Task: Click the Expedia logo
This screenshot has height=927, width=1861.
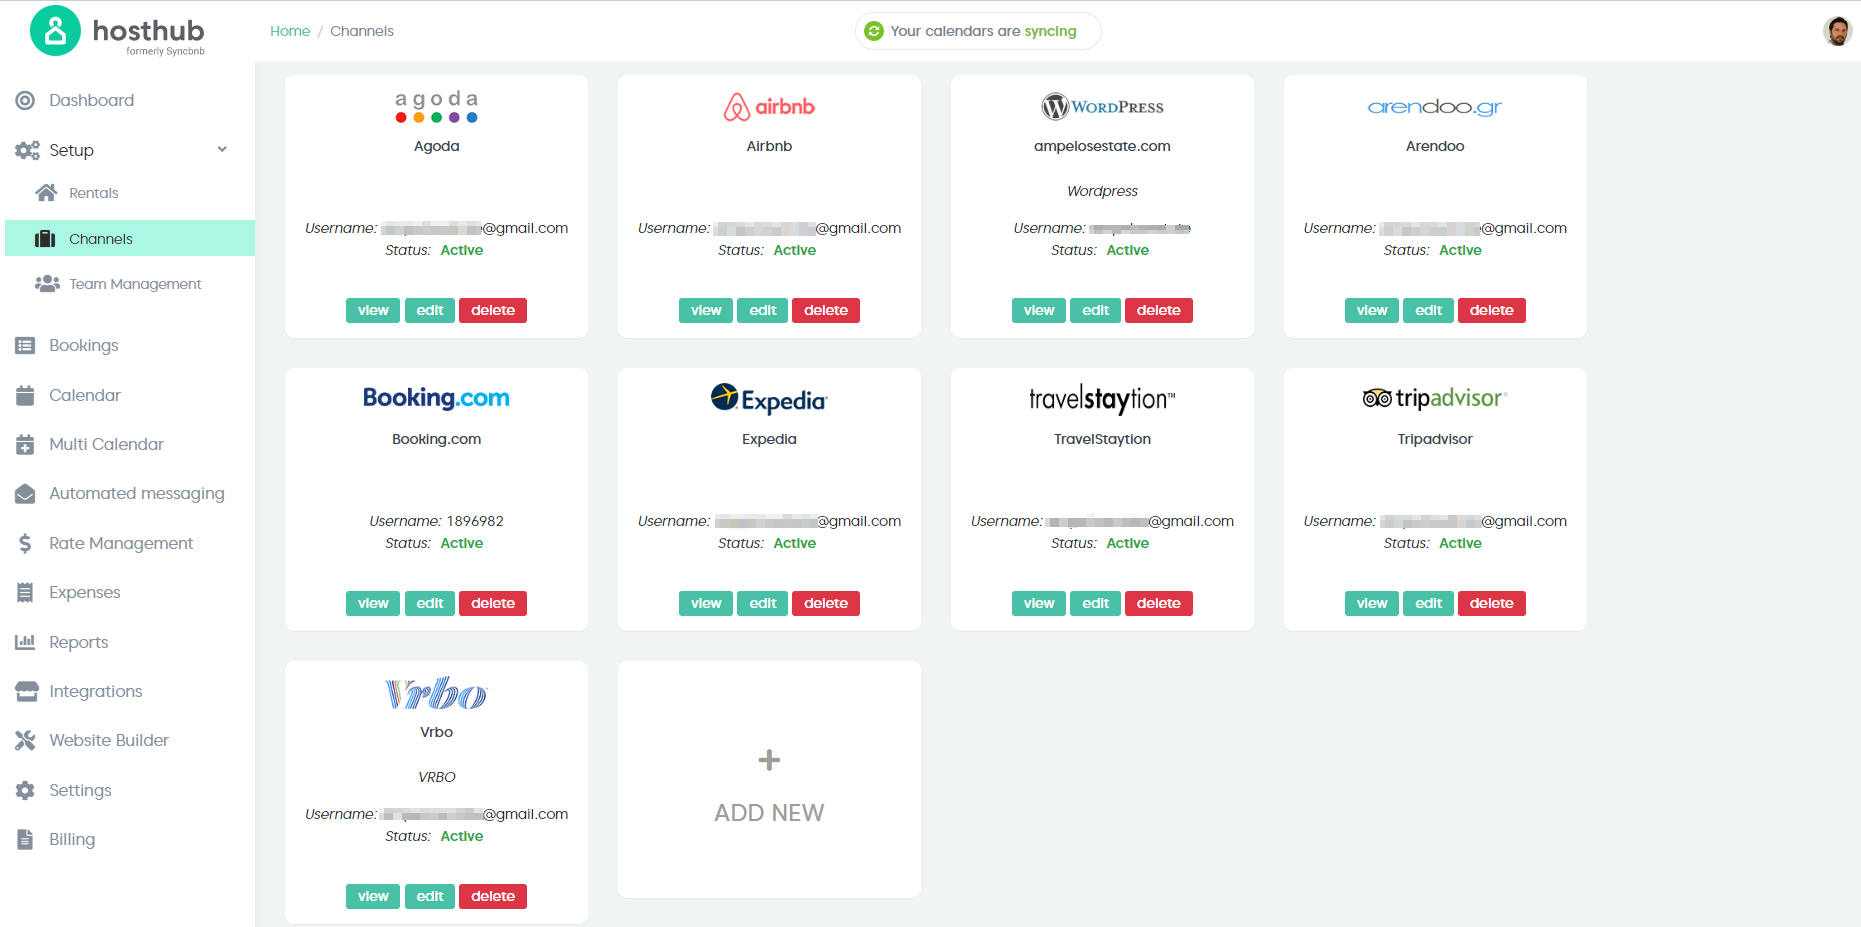Action: tap(769, 399)
